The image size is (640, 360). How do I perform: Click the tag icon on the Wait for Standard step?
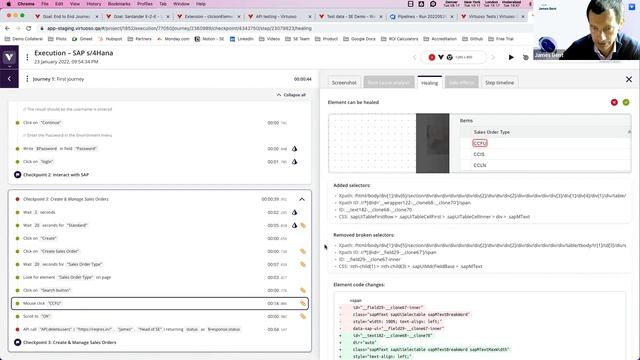coord(303,225)
